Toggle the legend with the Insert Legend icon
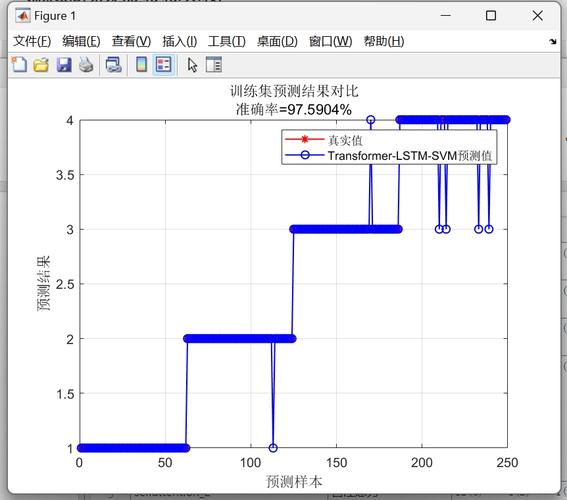This screenshot has width=567, height=500. pos(164,65)
